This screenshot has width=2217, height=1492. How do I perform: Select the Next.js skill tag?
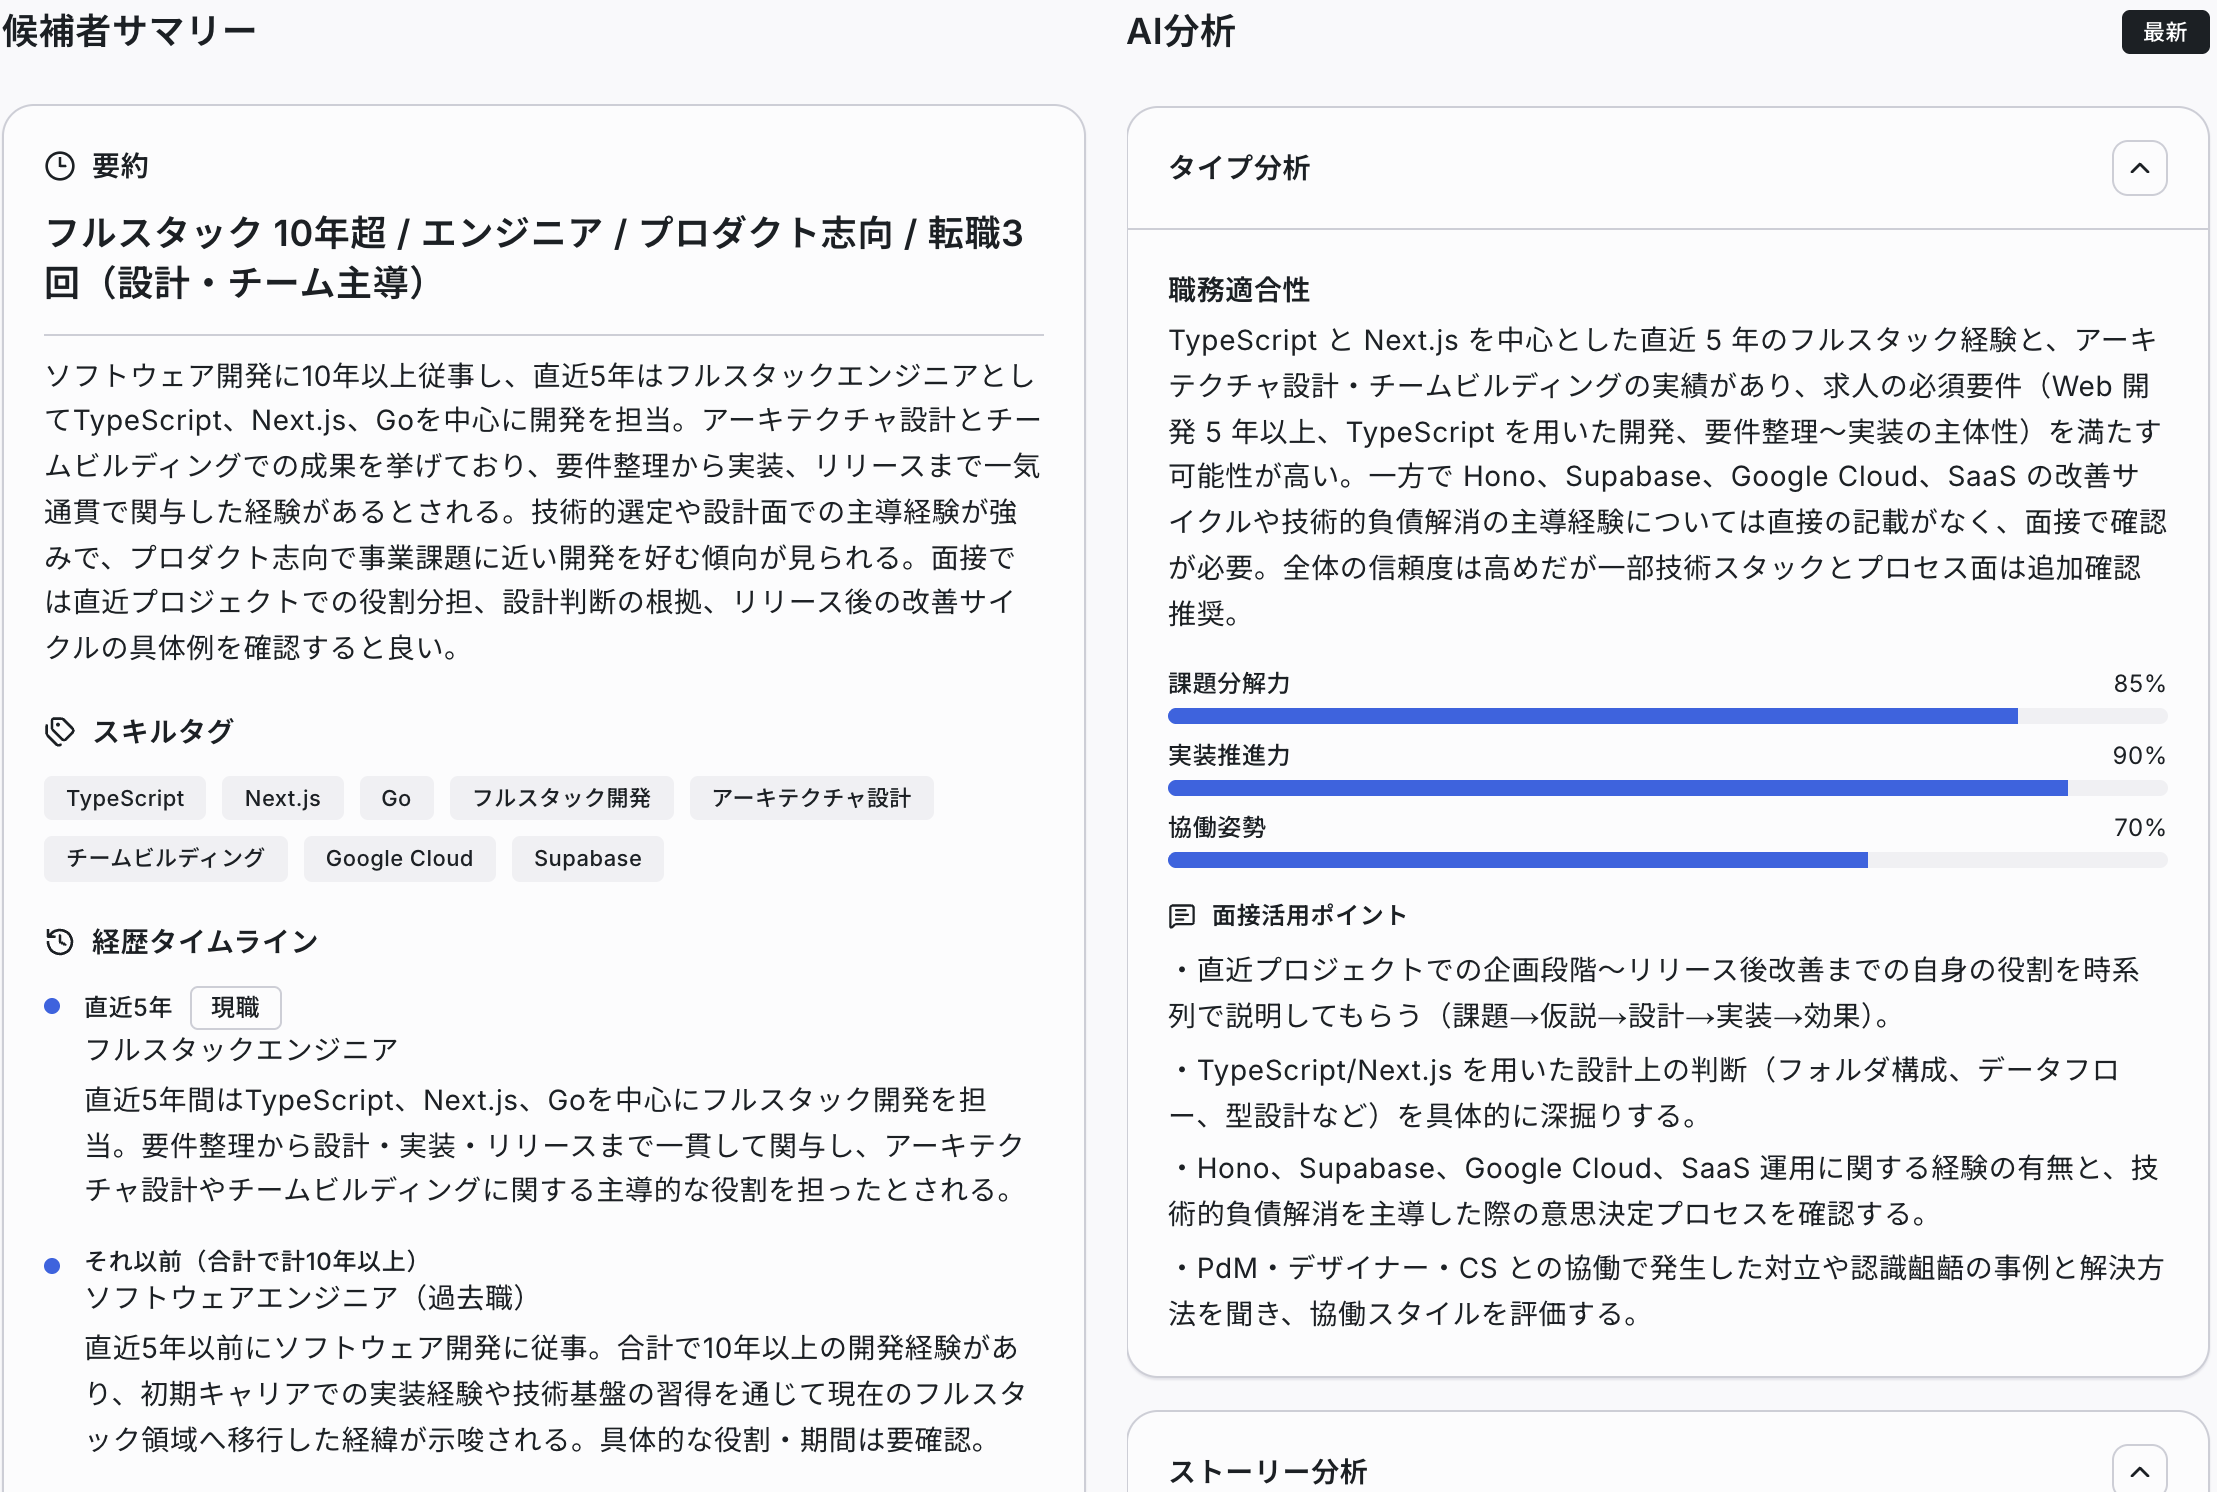point(283,798)
